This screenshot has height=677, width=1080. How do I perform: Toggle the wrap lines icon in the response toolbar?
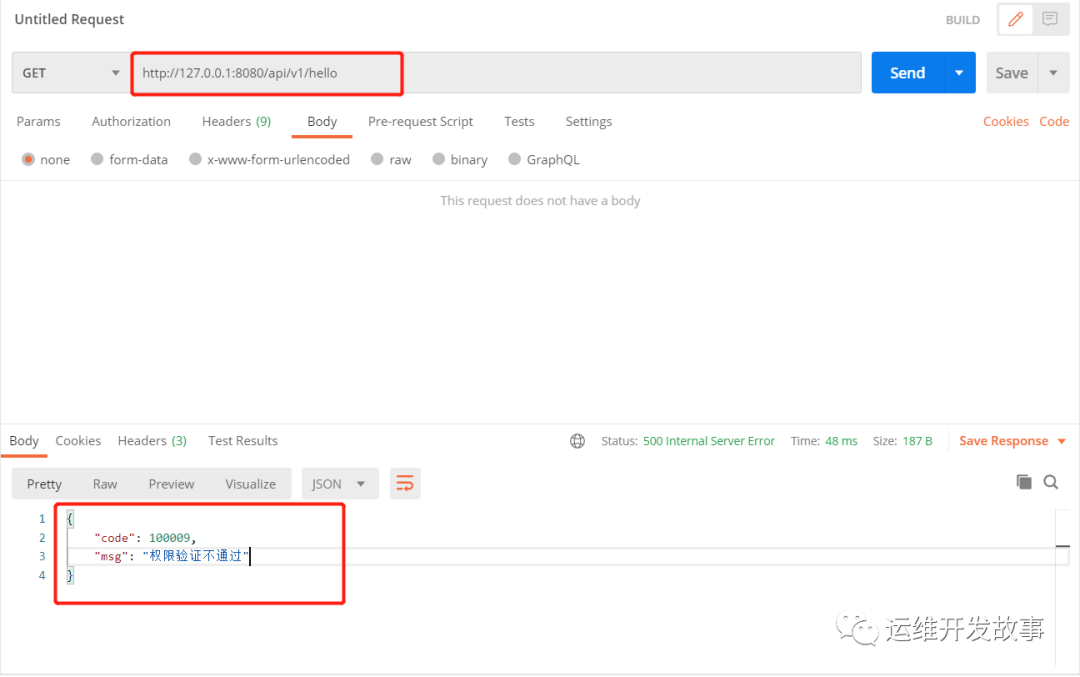(x=405, y=483)
